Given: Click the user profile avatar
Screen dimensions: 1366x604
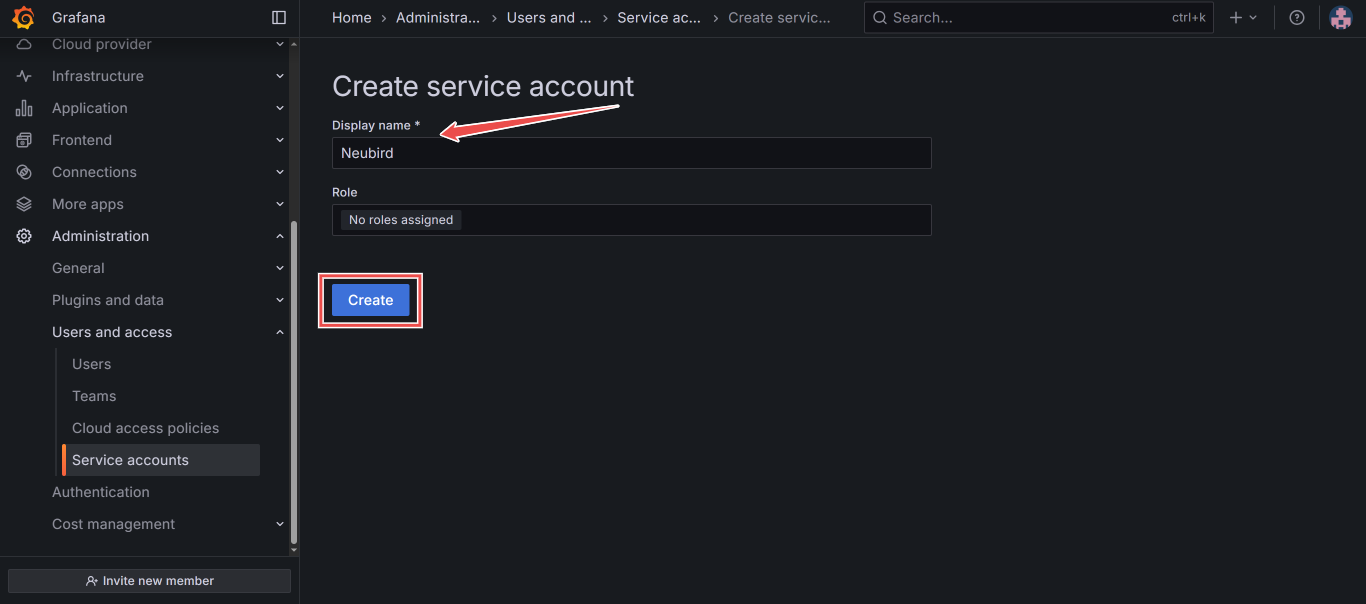Looking at the screenshot, I should tap(1341, 17).
